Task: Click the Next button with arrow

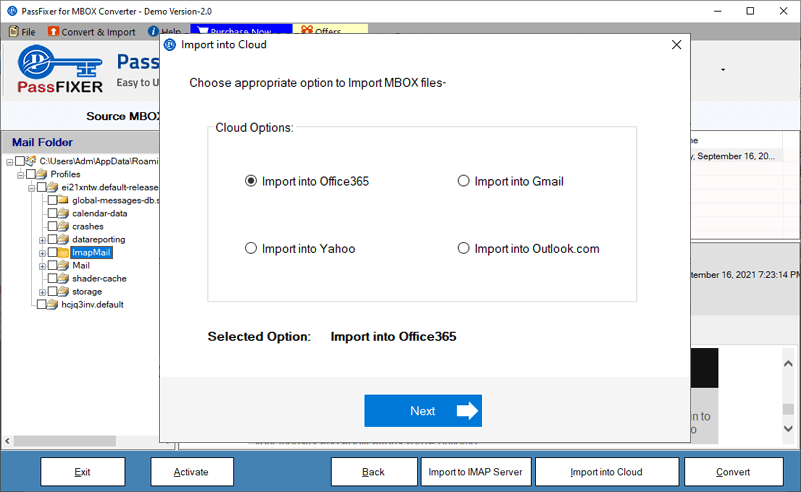Action: pos(423,411)
